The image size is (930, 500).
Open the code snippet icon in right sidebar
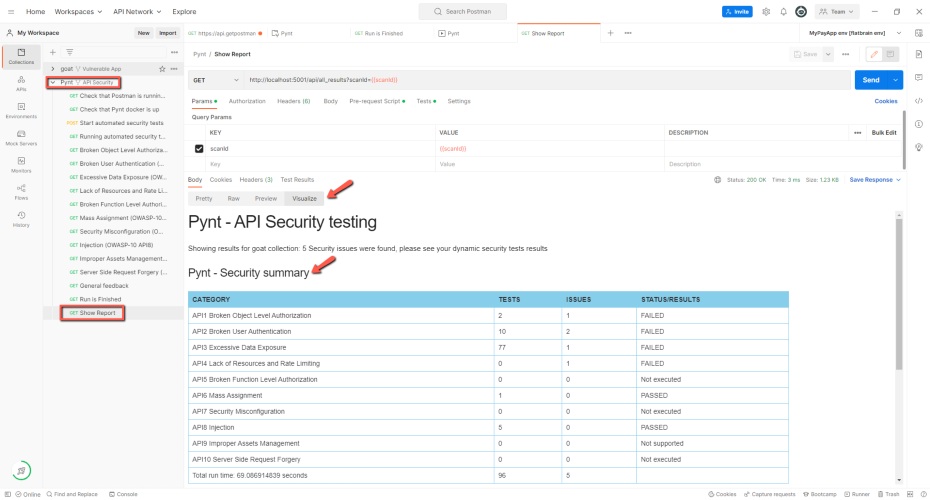click(919, 101)
